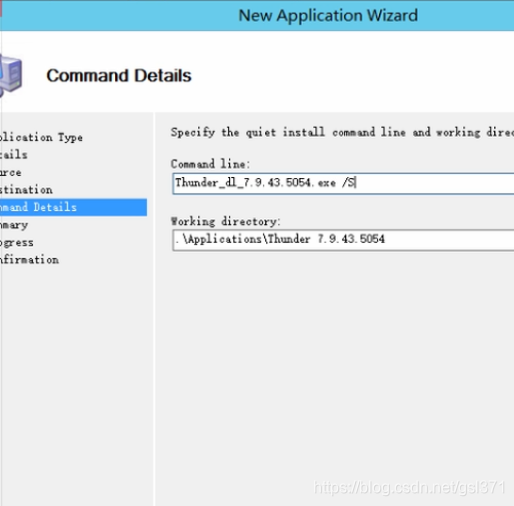514x506 pixels.
Task: Select the Source wizard step
Action: coord(11,172)
